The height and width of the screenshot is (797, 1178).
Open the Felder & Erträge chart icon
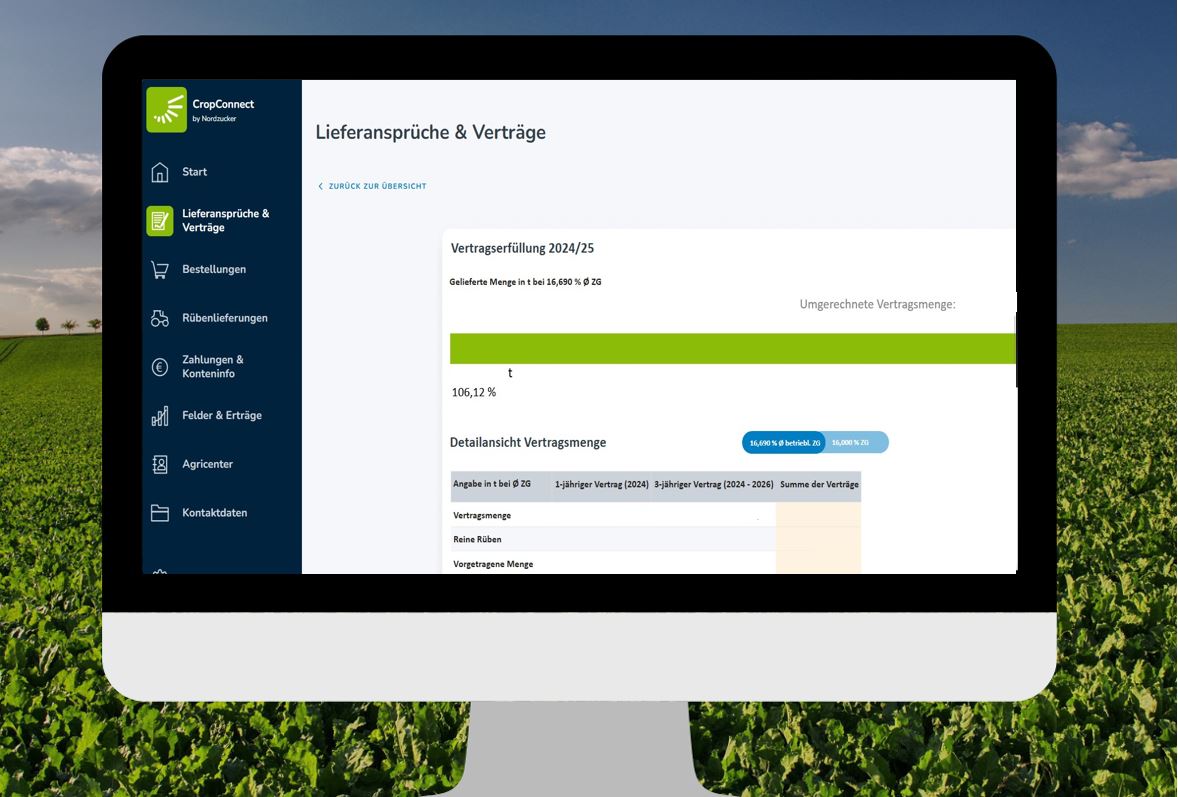[160, 415]
